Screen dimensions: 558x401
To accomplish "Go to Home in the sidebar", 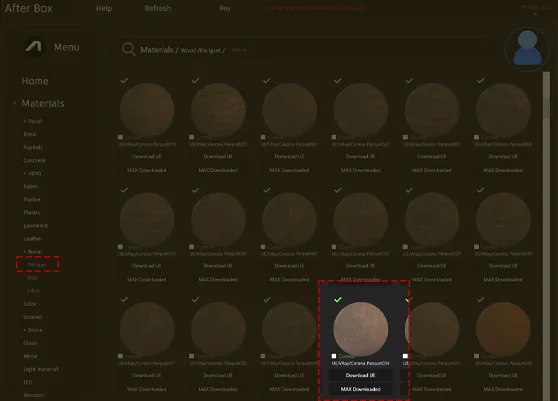I will pyautogui.click(x=35, y=81).
